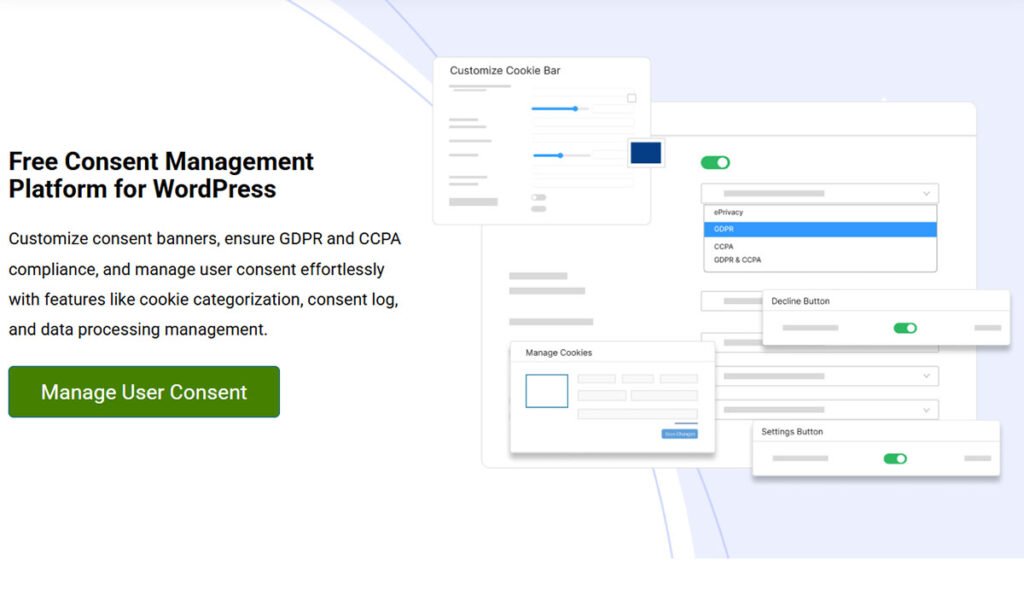
Task: Click the Manage User Consent button
Action: [143, 392]
